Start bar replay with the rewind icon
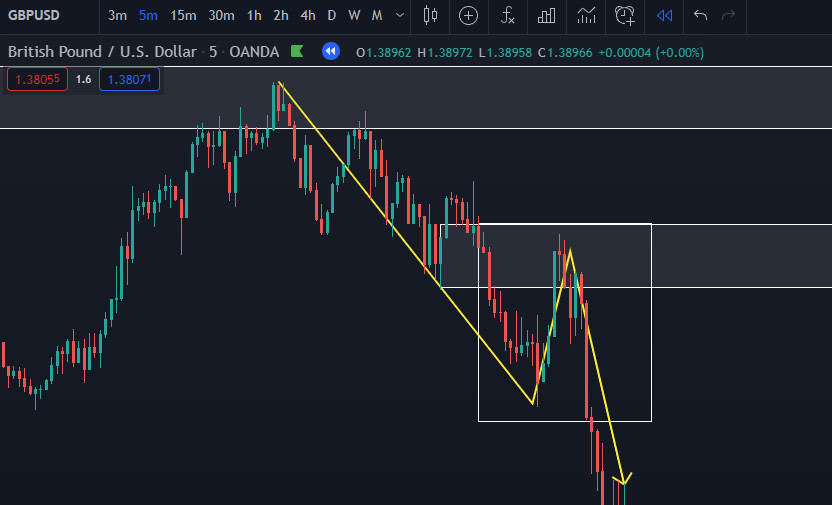This screenshot has width=832, height=505. [664, 15]
